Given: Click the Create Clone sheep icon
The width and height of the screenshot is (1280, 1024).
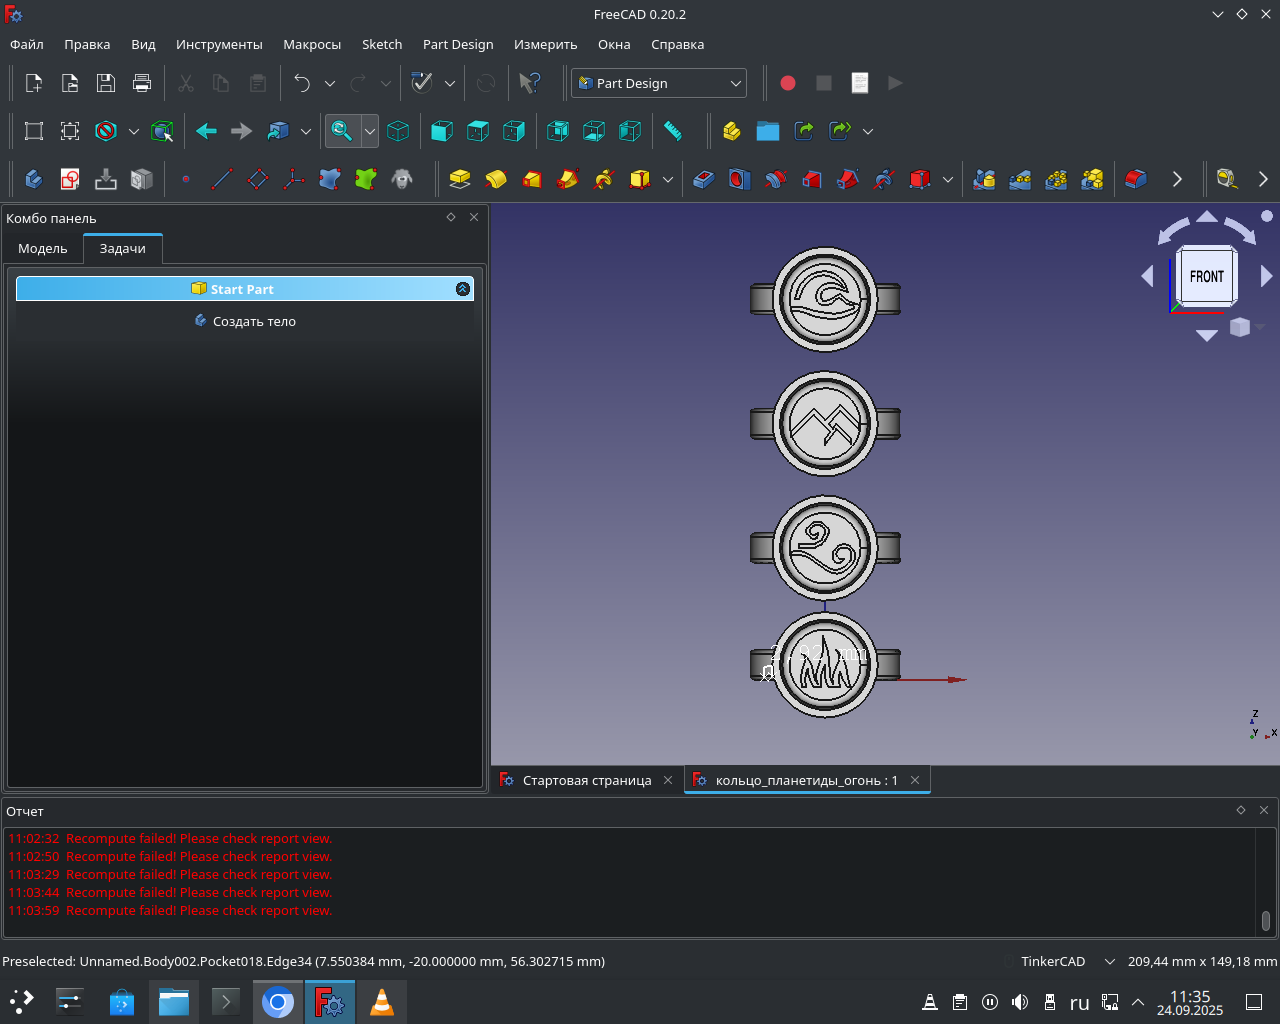Looking at the screenshot, I should [x=402, y=179].
